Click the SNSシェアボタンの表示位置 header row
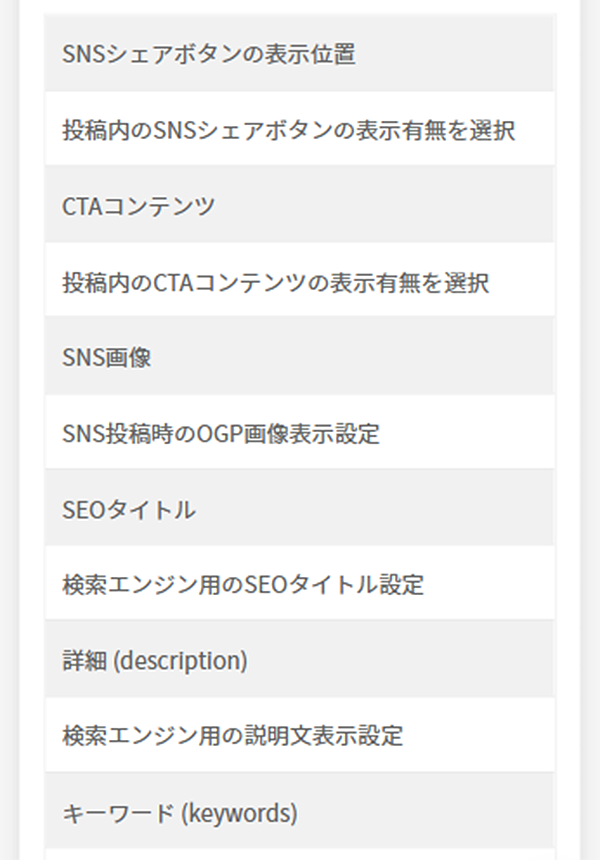 300,54
